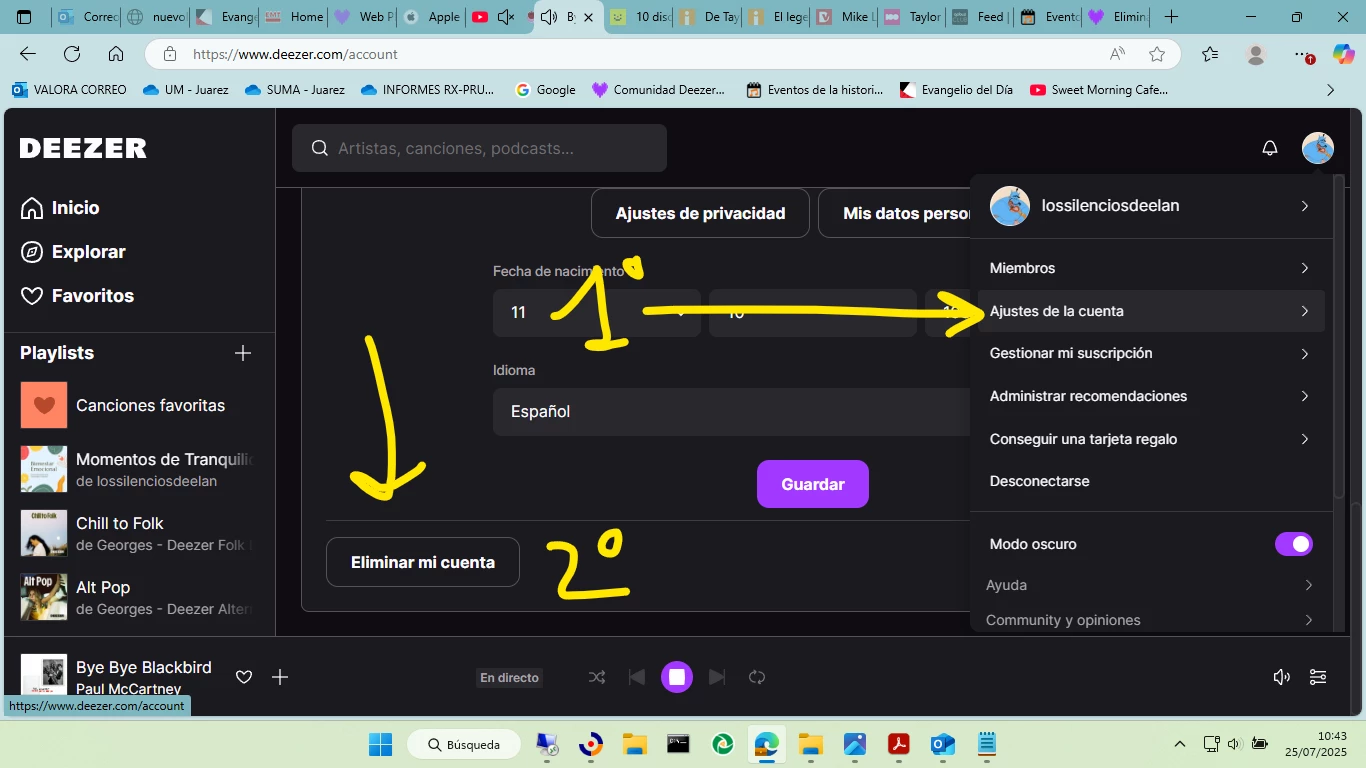This screenshot has width=1366, height=768.
Task: Click the browser address bar URL
Action: (295, 54)
